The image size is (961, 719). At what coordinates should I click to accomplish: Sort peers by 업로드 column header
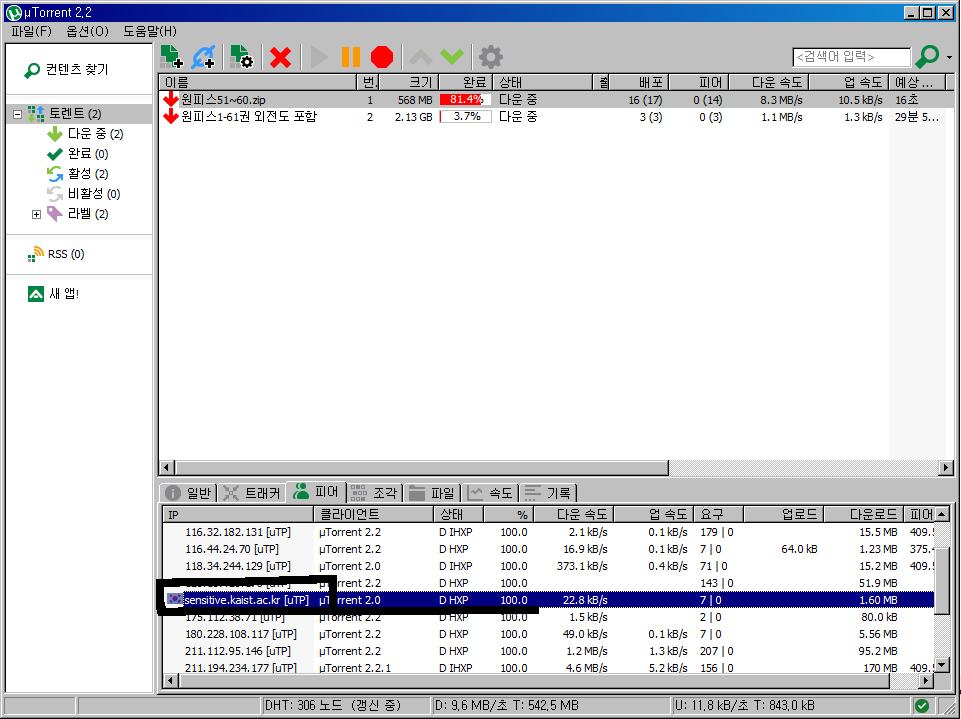(x=784, y=514)
